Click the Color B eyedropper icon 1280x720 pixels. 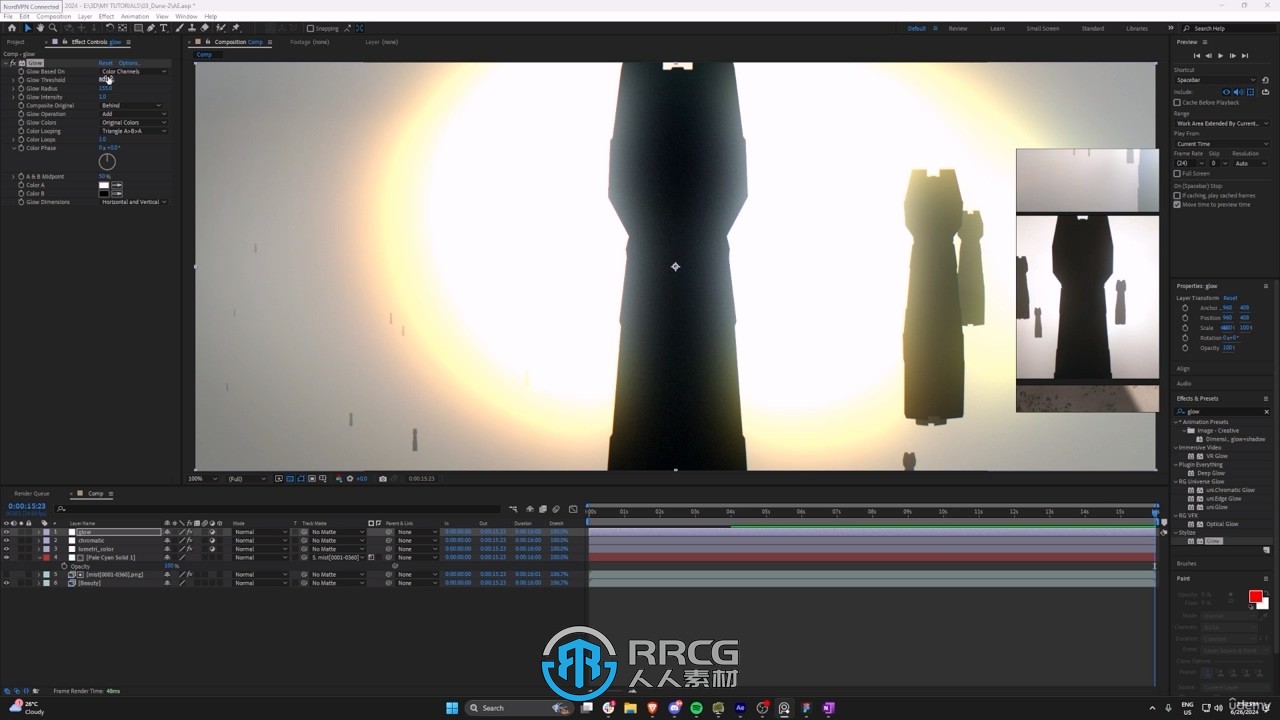(117, 194)
